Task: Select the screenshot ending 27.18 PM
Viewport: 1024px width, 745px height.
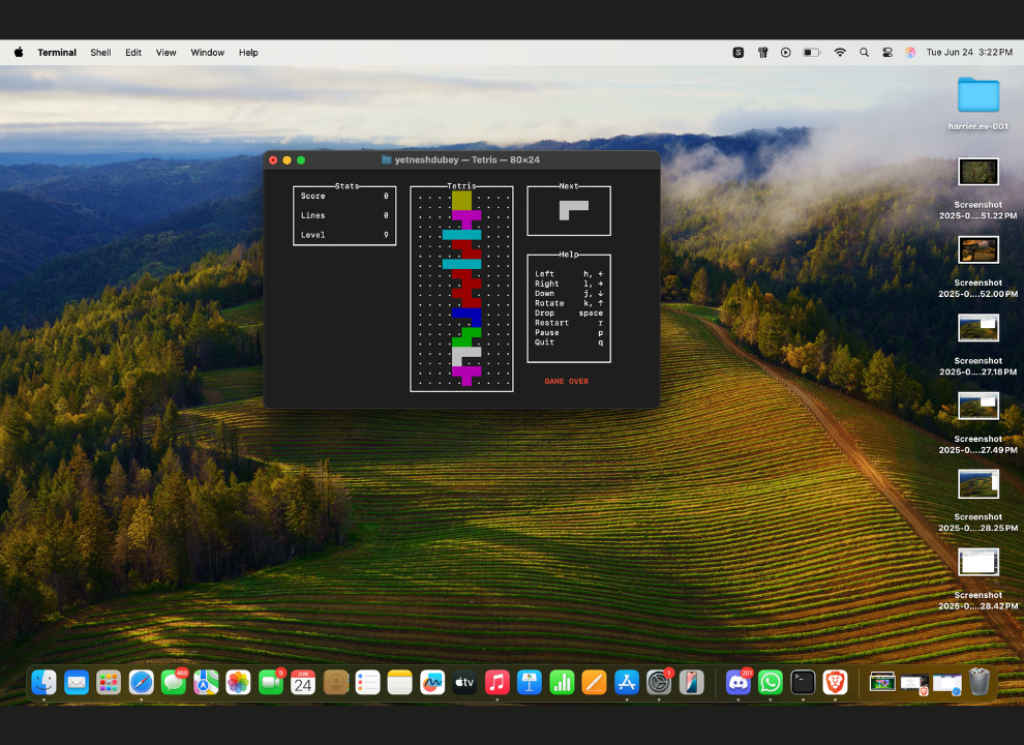Action: (978, 328)
